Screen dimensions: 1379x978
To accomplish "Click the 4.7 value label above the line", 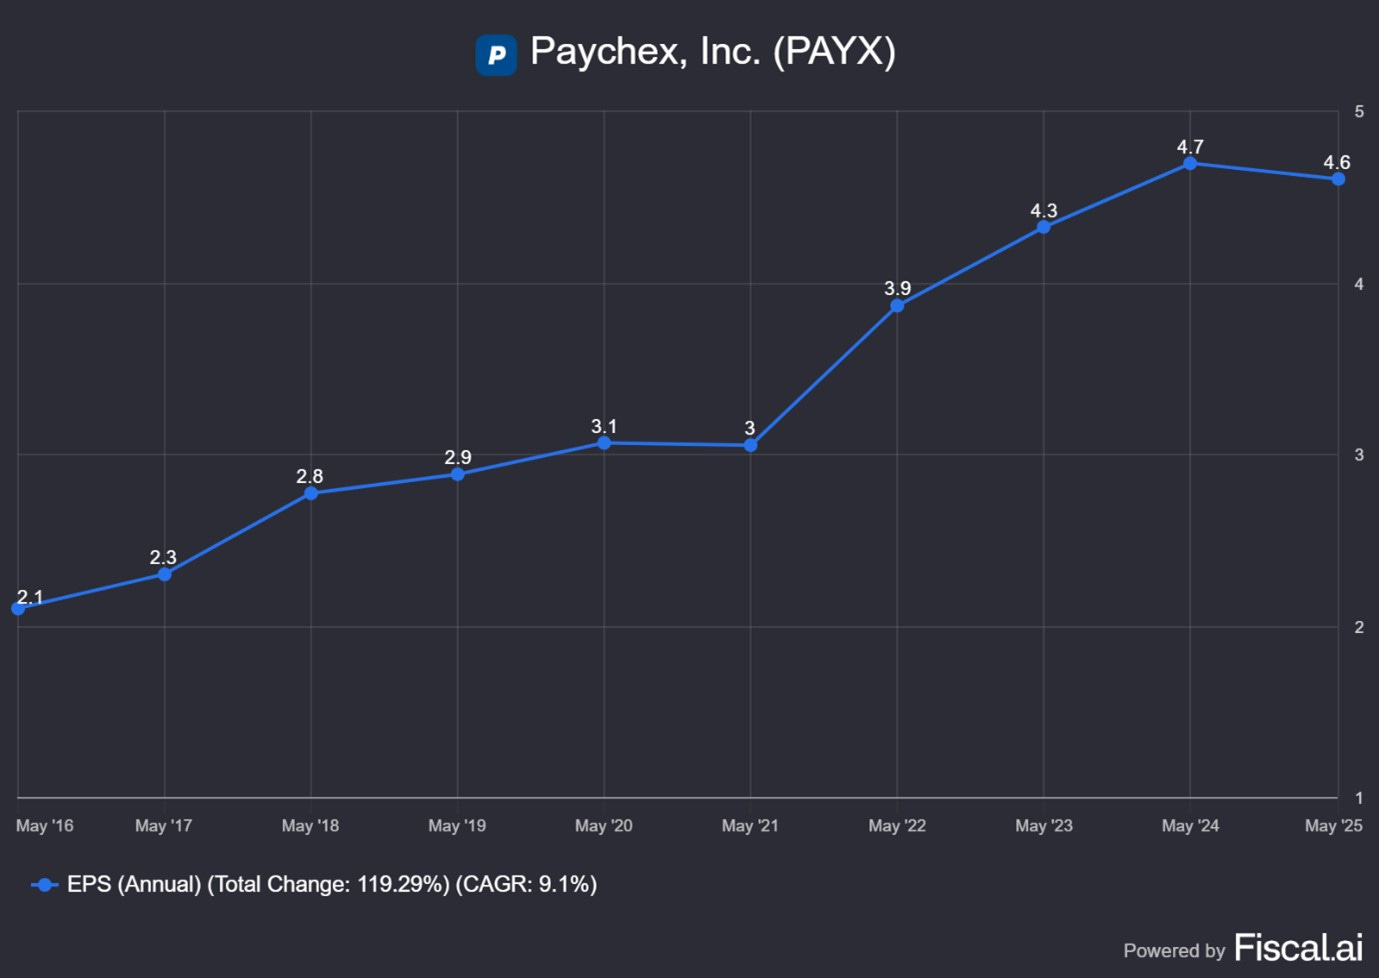I will pyautogui.click(x=1190, y=147).
